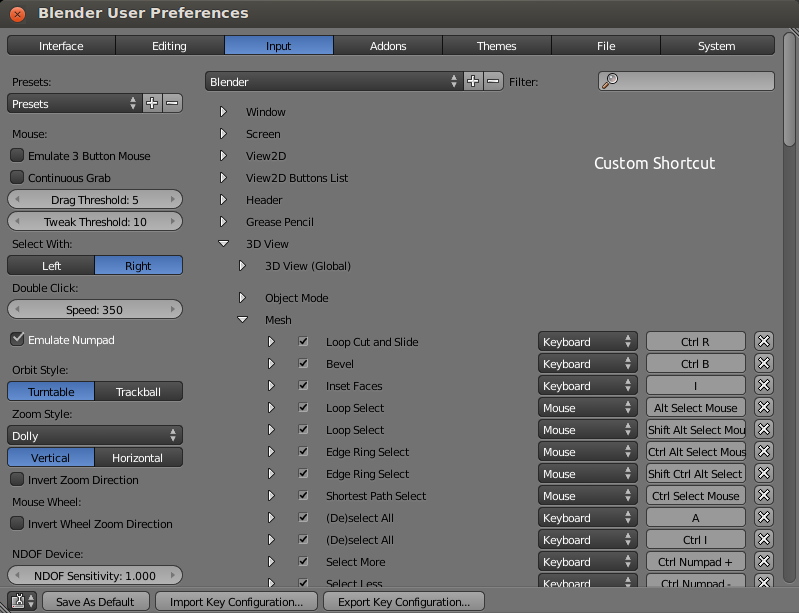Uncheck the Bevel keymap item
The height and width of the screenshot is (613, 799).
pos(303,363)
